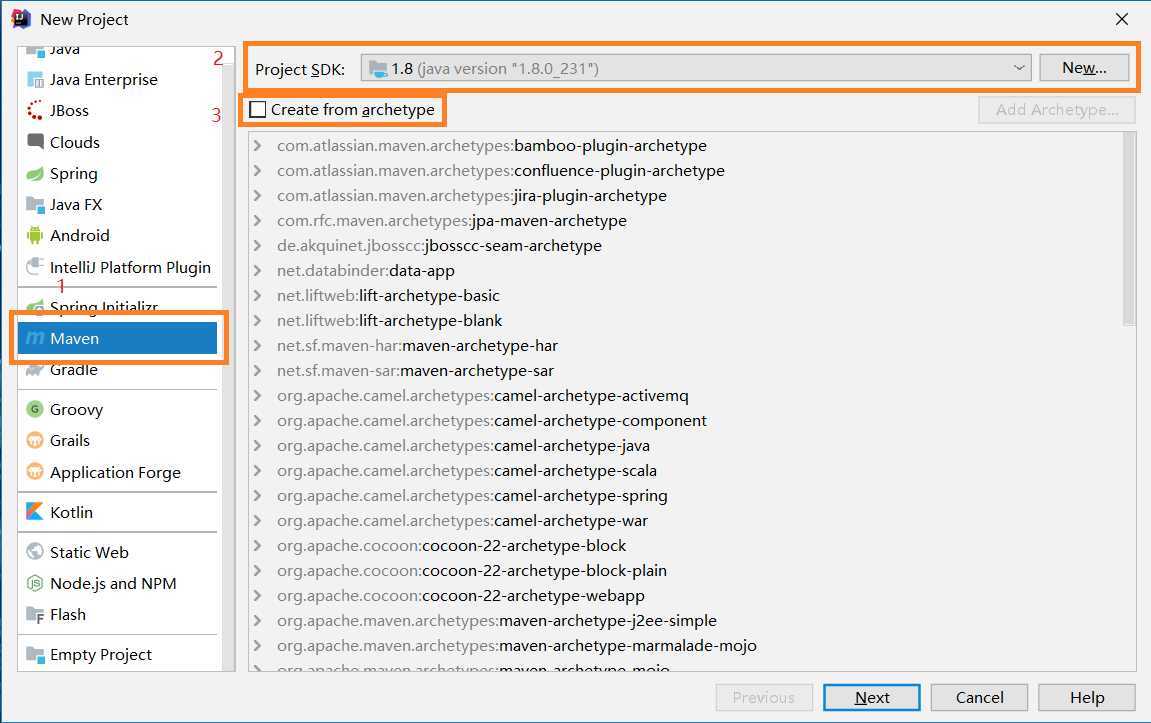The height and width of the screenshot is (723, 1151).
Task: Click the Static Web globe icon
Action: [x=35, y=552]
